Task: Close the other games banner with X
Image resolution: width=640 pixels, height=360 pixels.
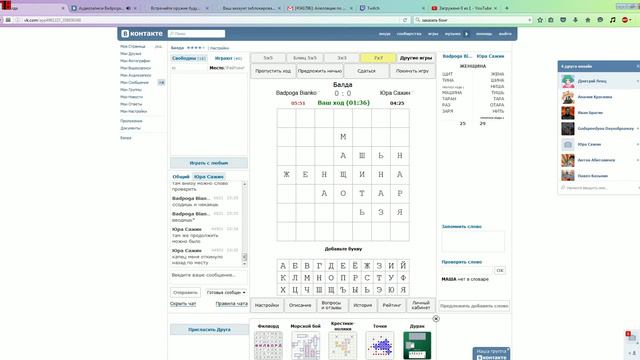Action: point(436,319)
